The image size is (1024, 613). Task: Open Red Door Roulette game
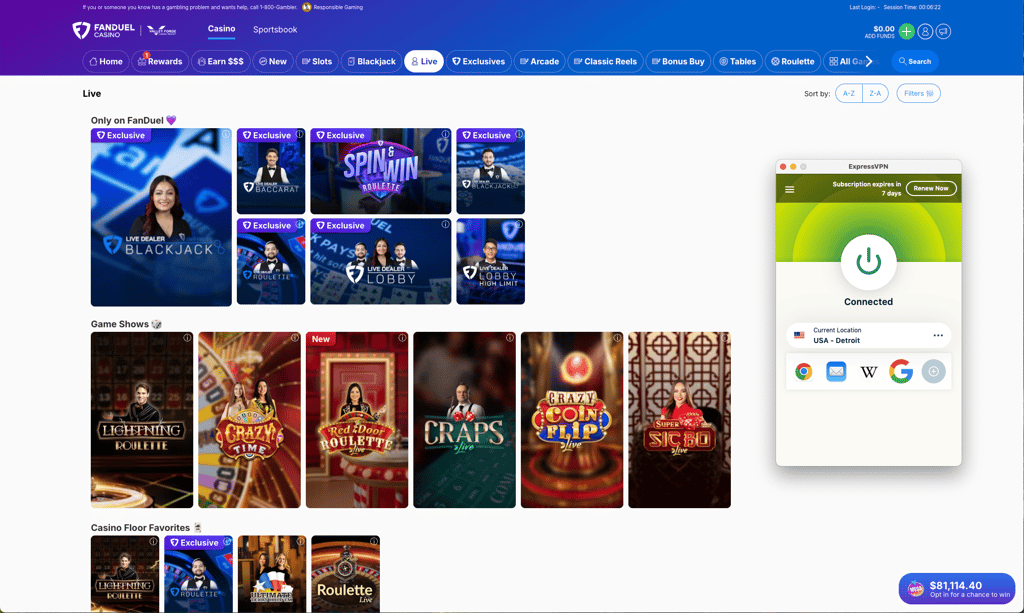click(x=357, y=420)
